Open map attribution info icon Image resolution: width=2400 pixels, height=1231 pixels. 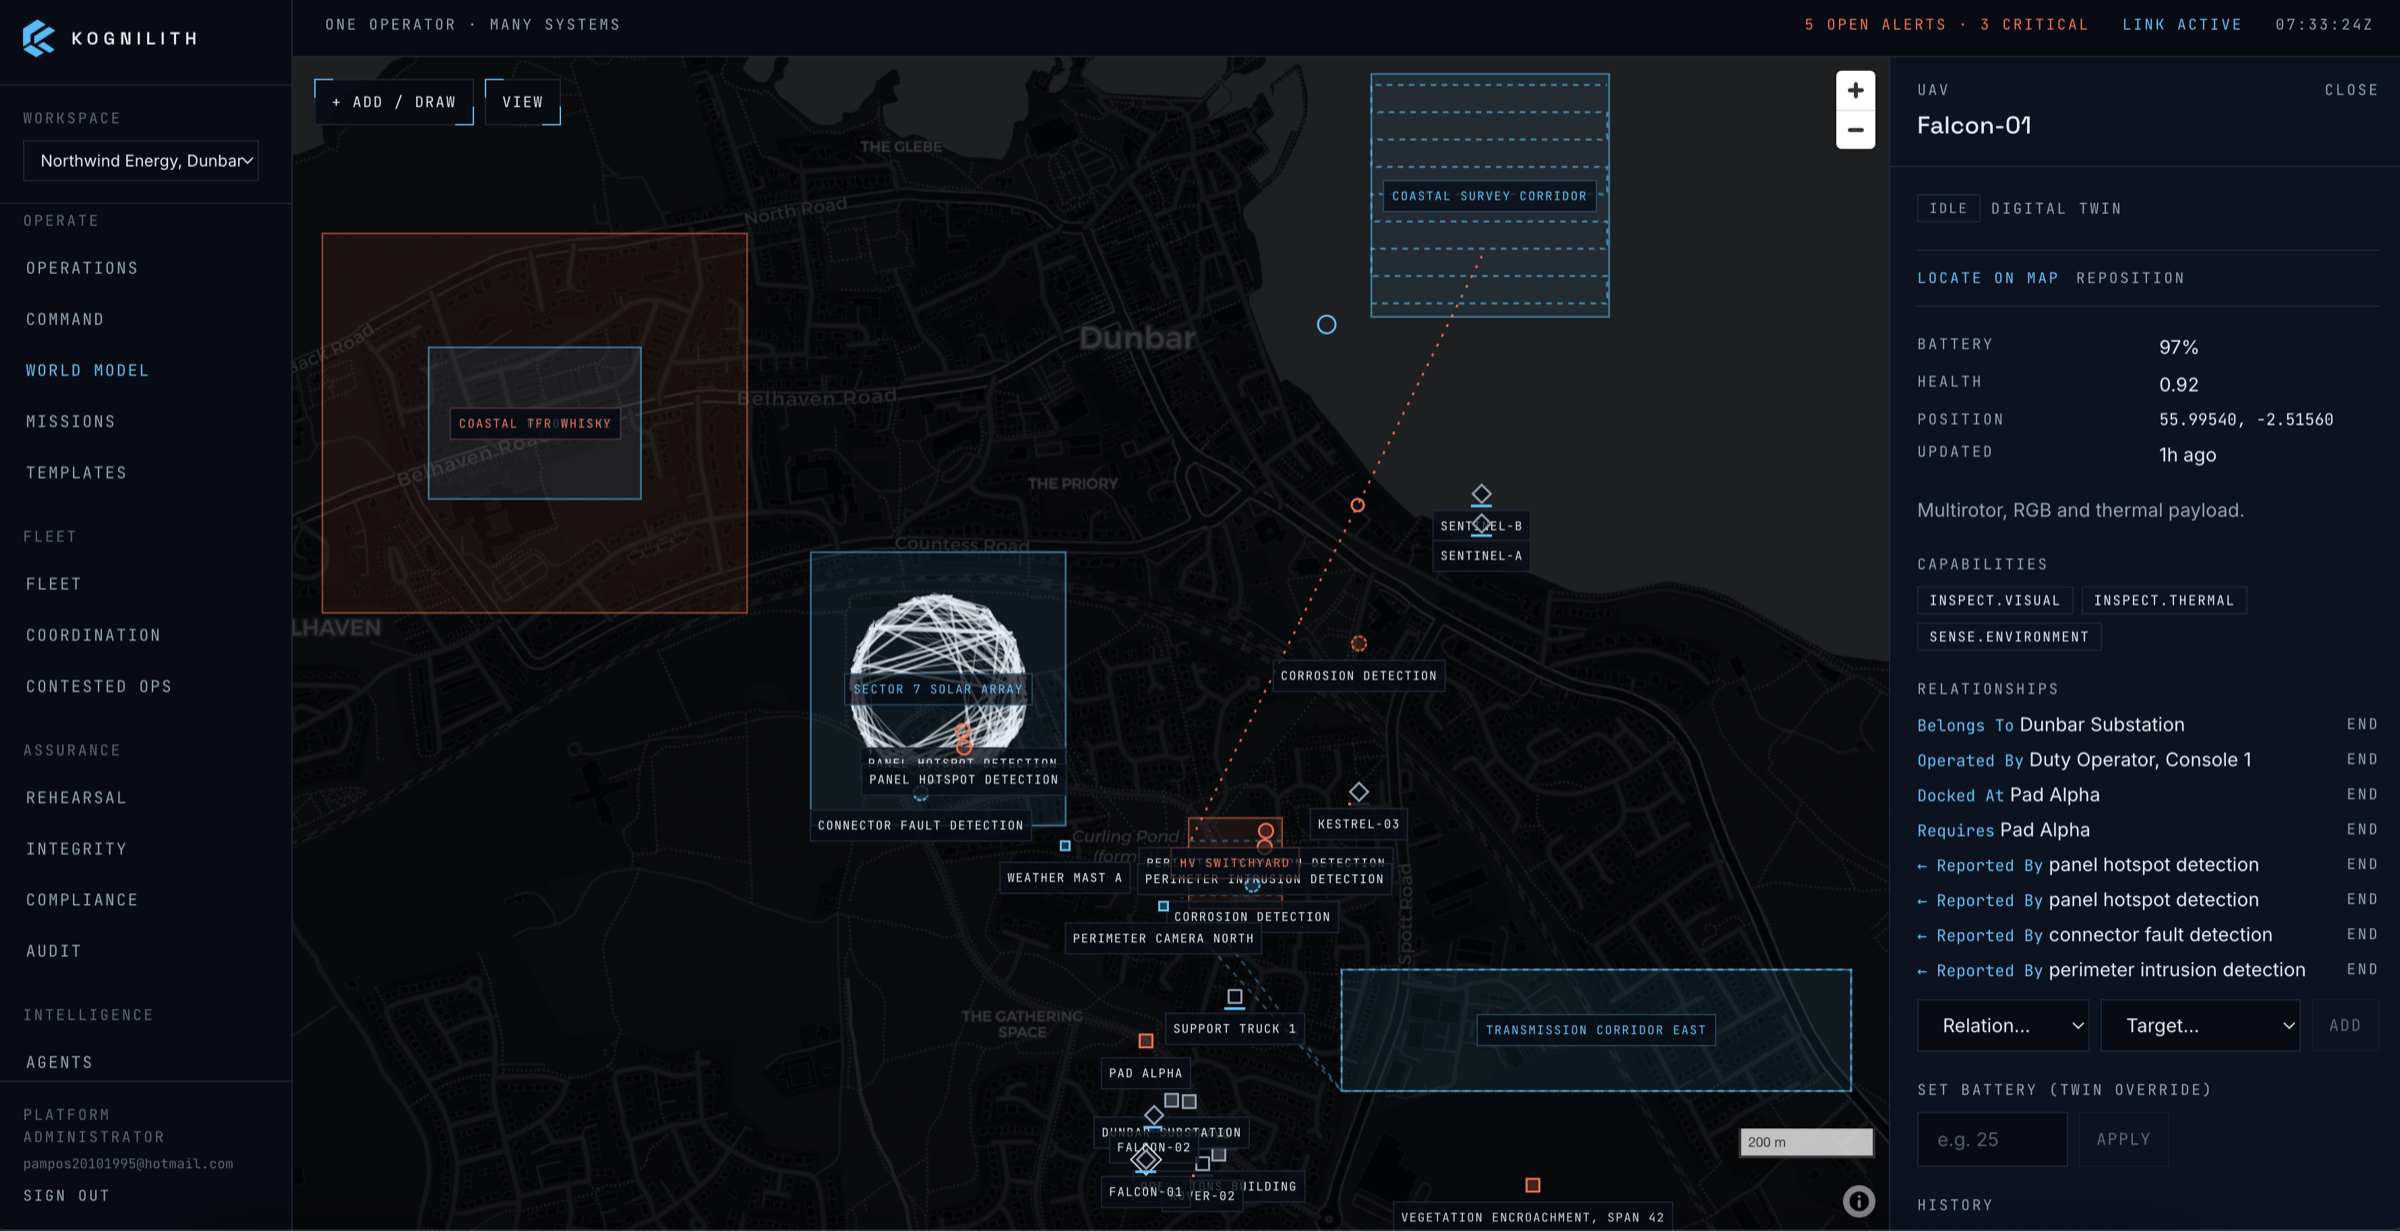pos(1858,1201)
